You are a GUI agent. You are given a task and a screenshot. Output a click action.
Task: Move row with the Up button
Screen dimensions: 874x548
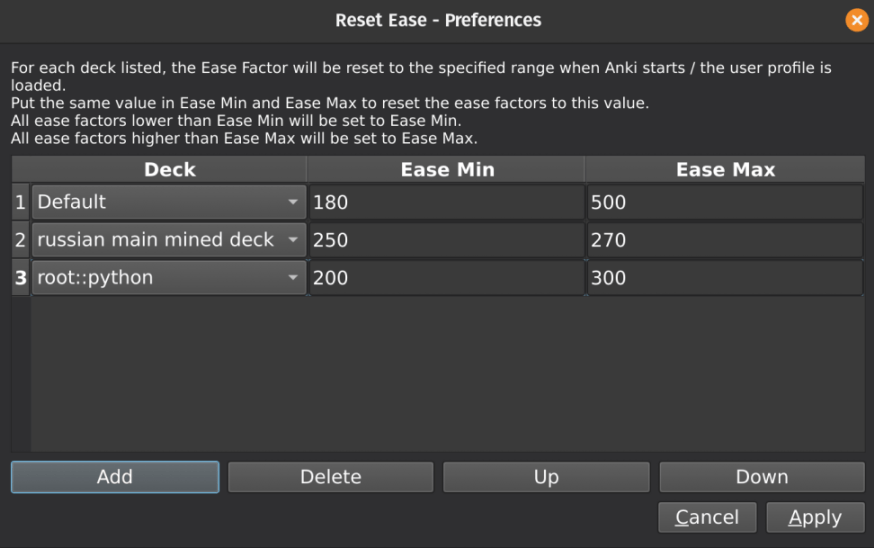(x=546, y=477)
